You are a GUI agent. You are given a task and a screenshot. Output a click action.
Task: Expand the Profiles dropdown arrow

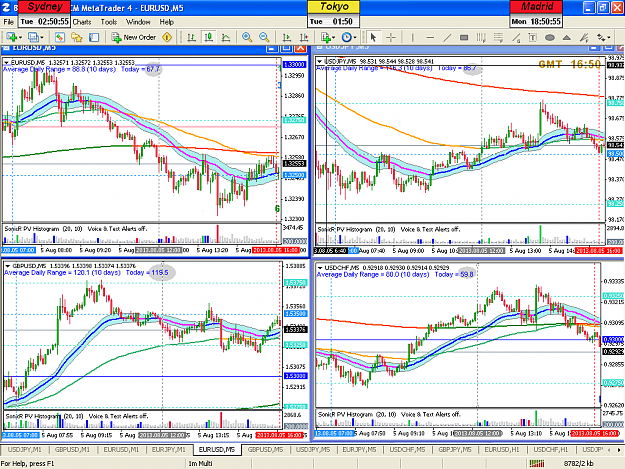point(41,37)
